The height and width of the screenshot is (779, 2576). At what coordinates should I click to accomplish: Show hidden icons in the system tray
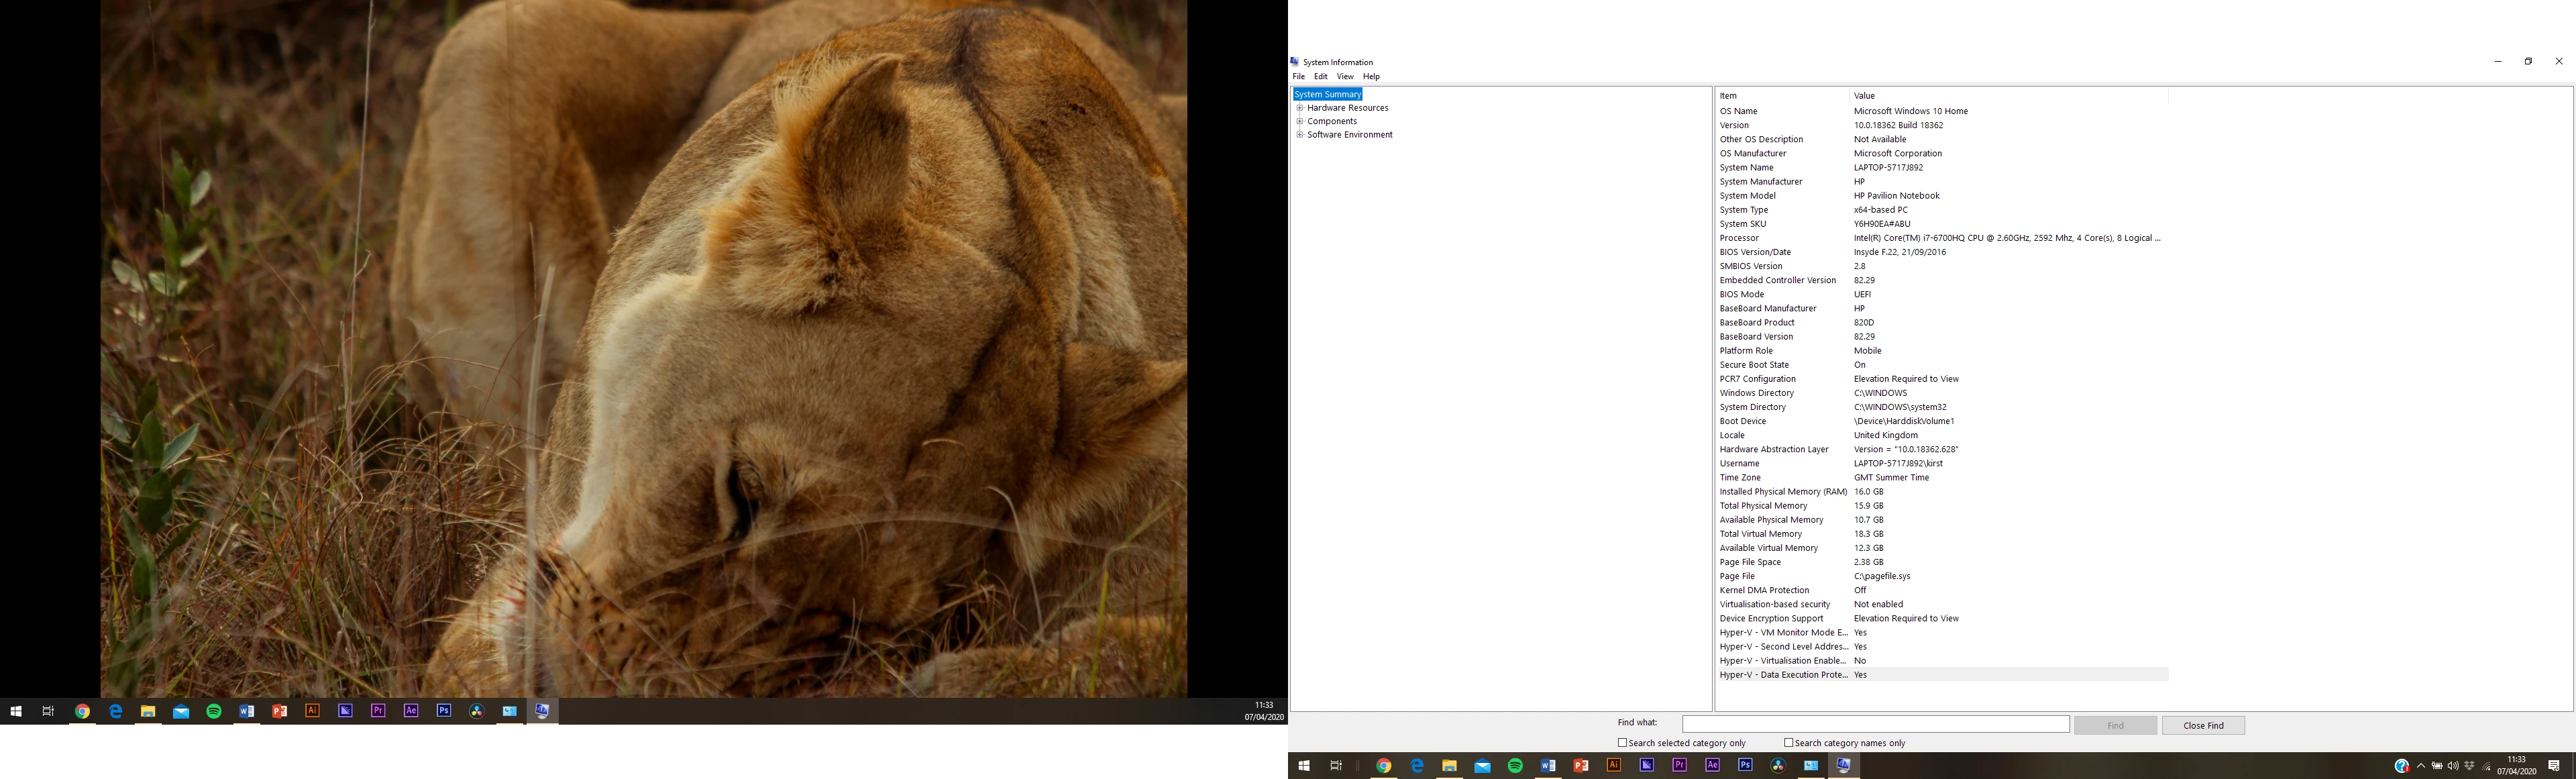coord(2421,767)
